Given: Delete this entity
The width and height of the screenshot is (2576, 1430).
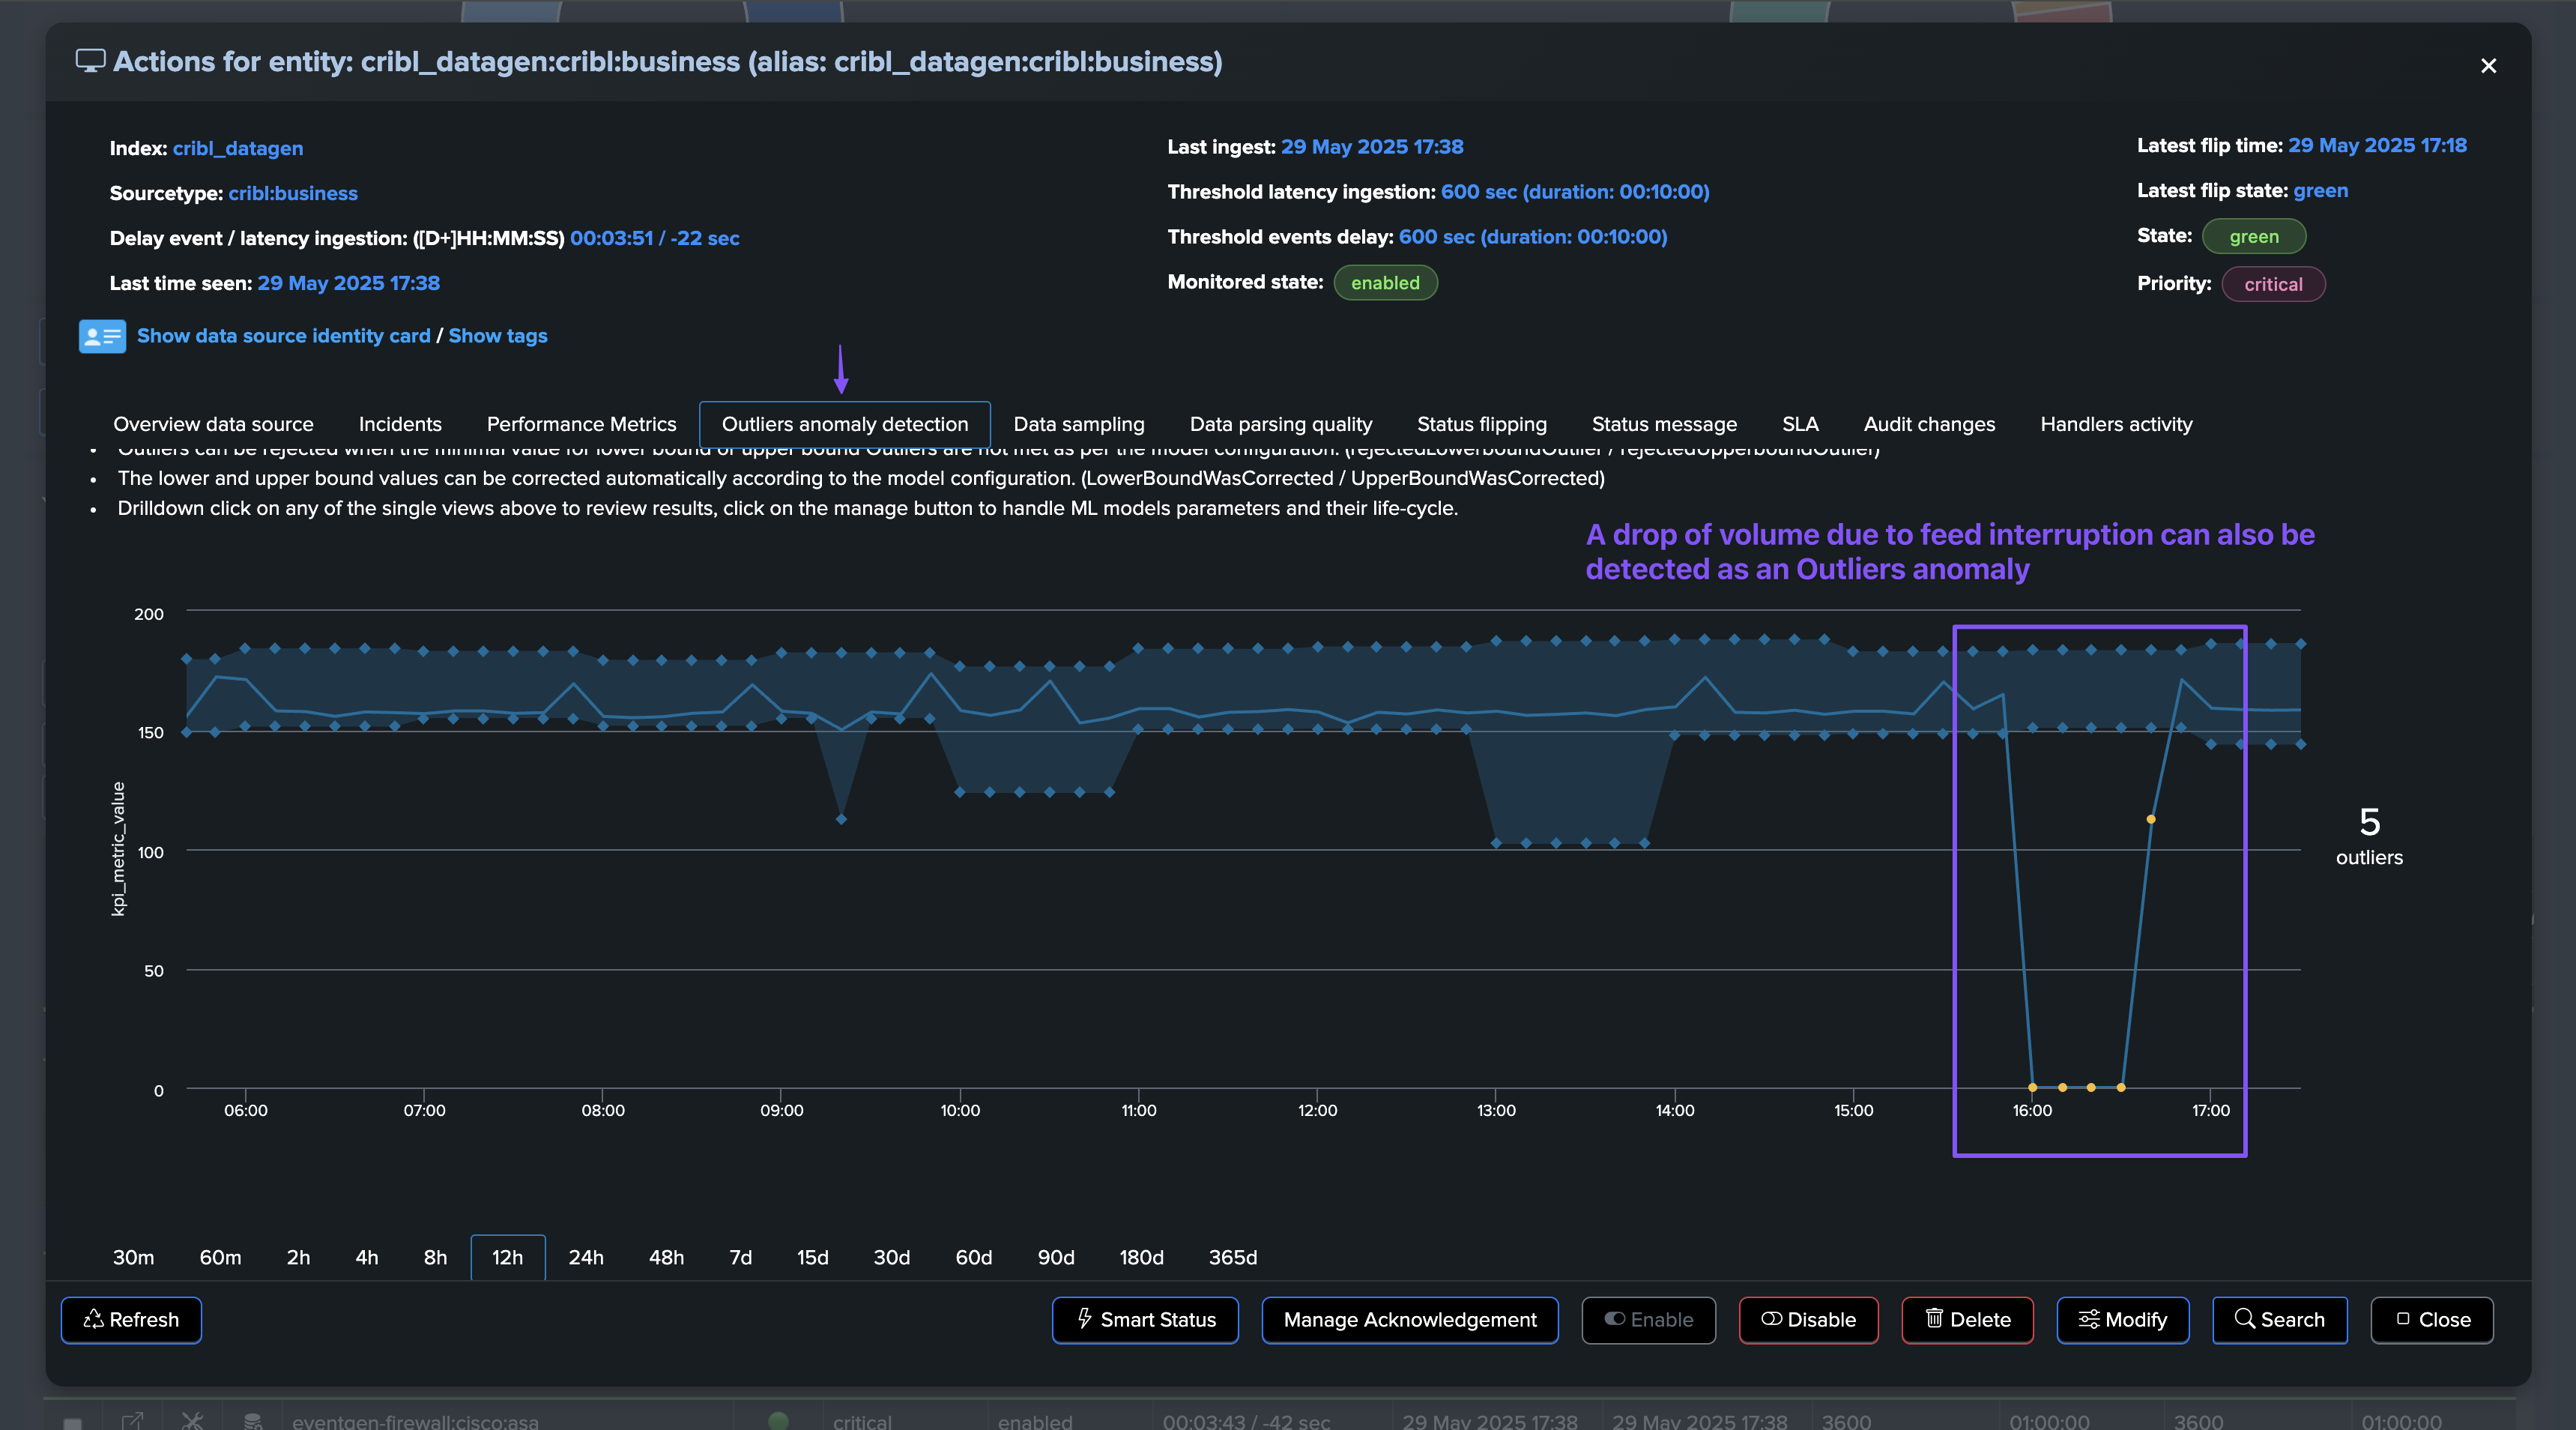Looking at the screenshot, I should [1967, 1320].
